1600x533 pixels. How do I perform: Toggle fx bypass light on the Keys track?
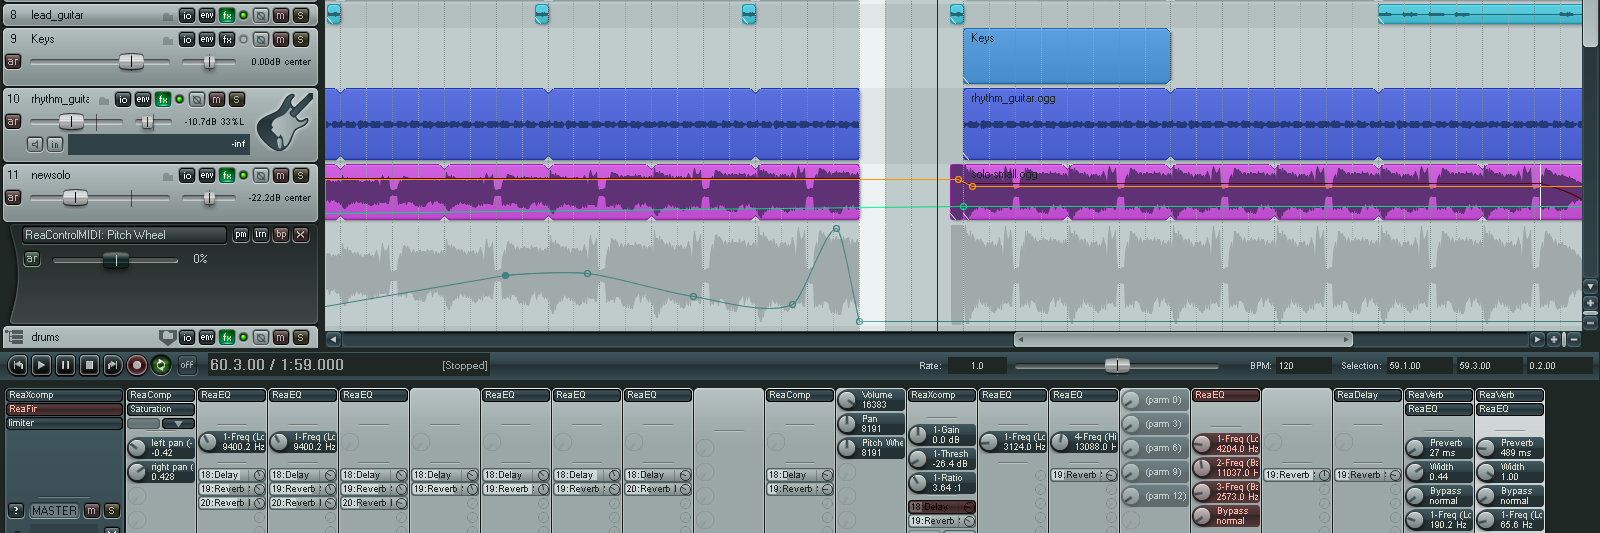tap(243, 39)
